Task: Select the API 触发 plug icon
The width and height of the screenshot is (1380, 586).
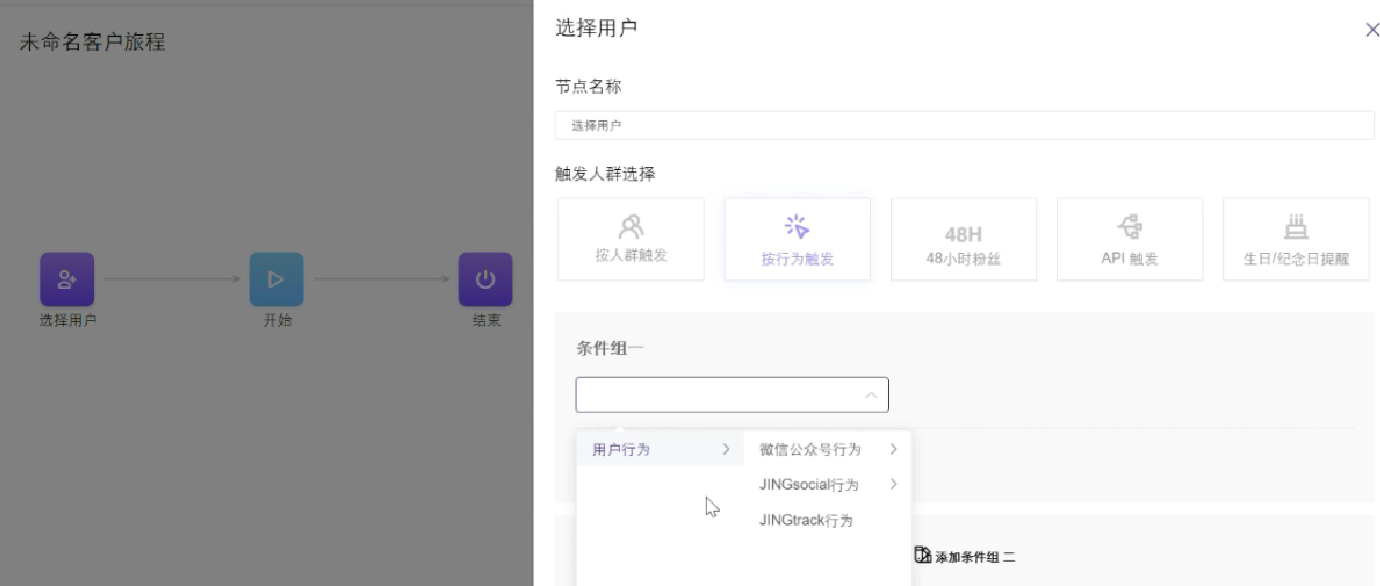Action: point(1130,227)
